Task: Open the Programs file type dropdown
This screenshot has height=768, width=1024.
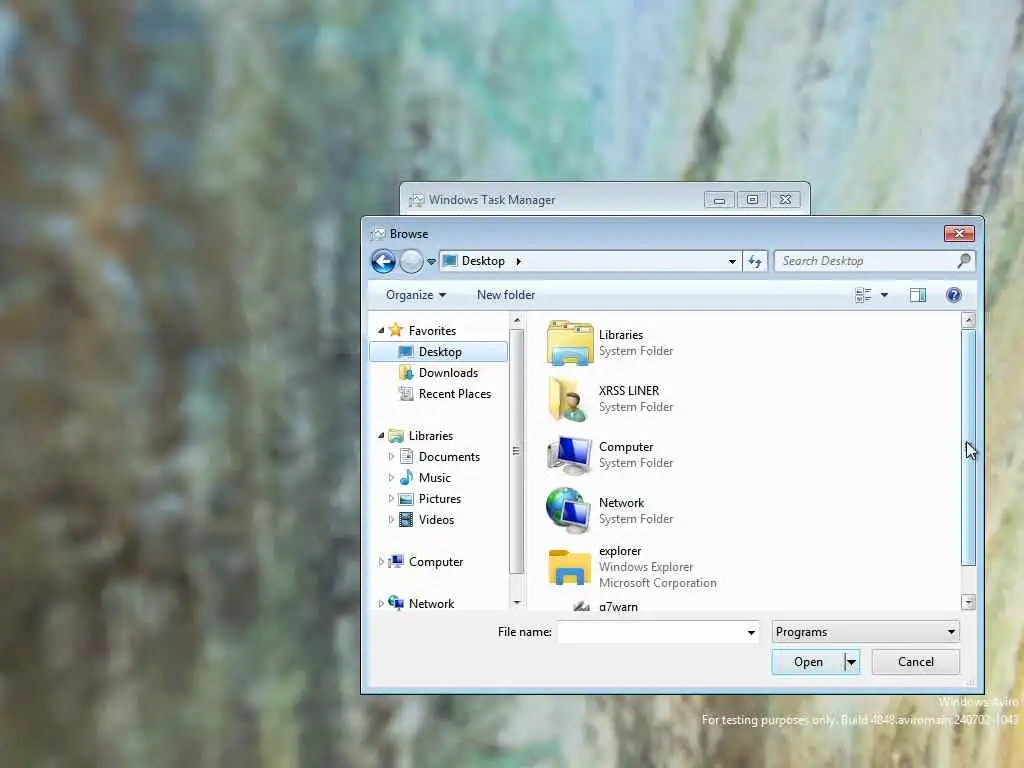Action: point(865,632)
